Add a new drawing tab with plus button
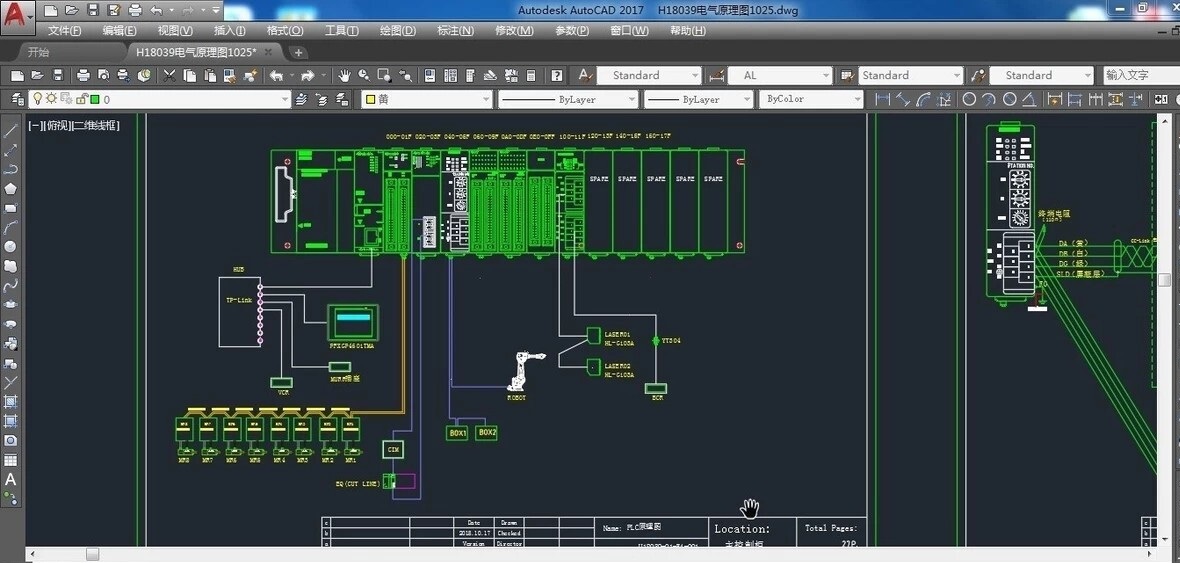The height and width of the screenshot is (563, 1180). click(298, 52)
